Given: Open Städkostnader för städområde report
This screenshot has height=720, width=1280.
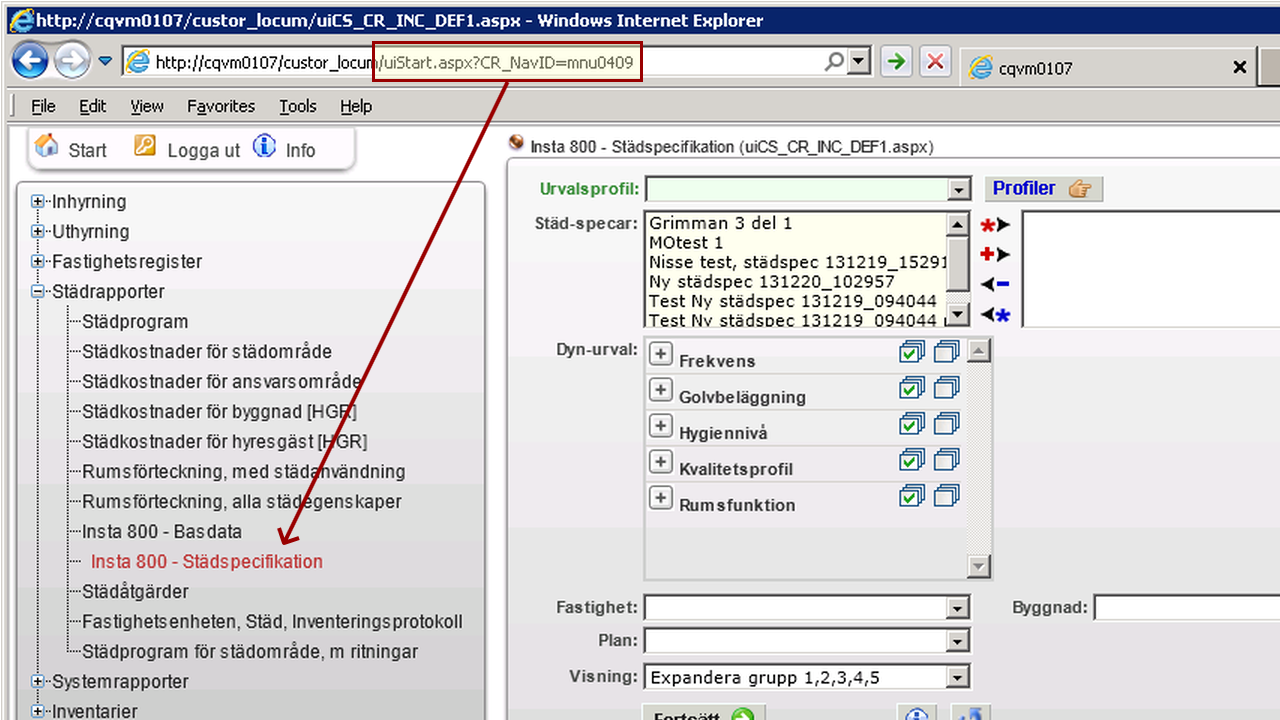Looking at the screenshot, I should [x=207, y=352].
